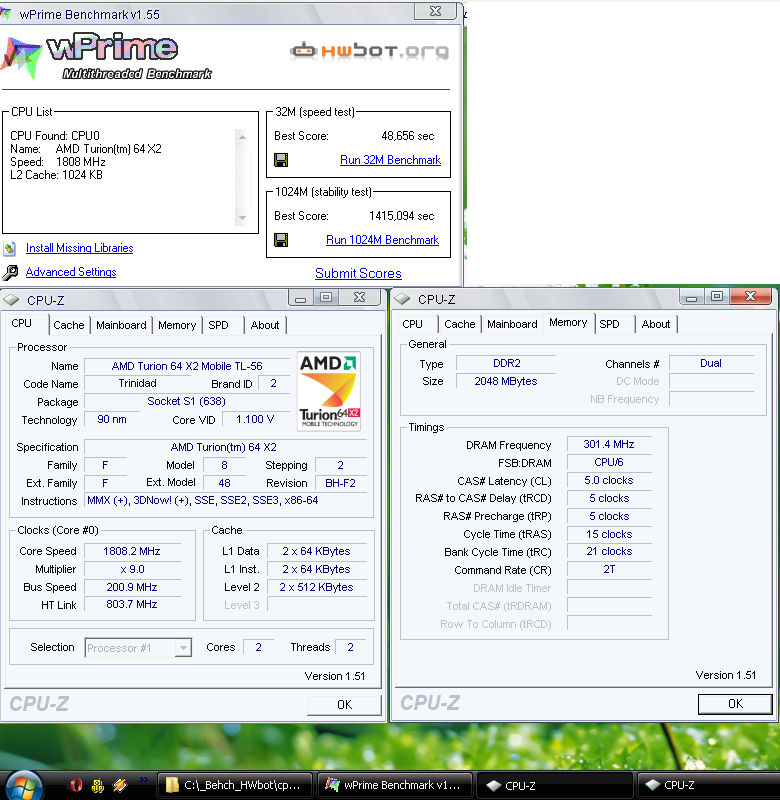
Task: Click the HT Link value 803.7 MHz
Action: pos(132,604)
